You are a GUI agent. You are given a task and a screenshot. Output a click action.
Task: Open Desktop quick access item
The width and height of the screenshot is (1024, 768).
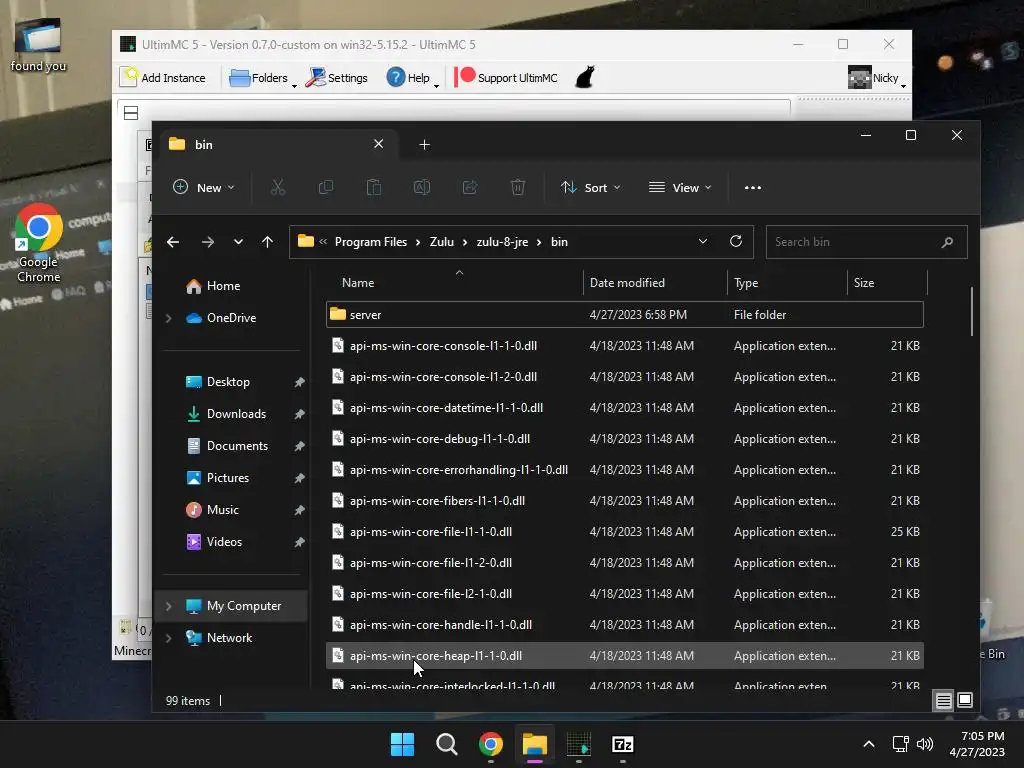[228, 382]
